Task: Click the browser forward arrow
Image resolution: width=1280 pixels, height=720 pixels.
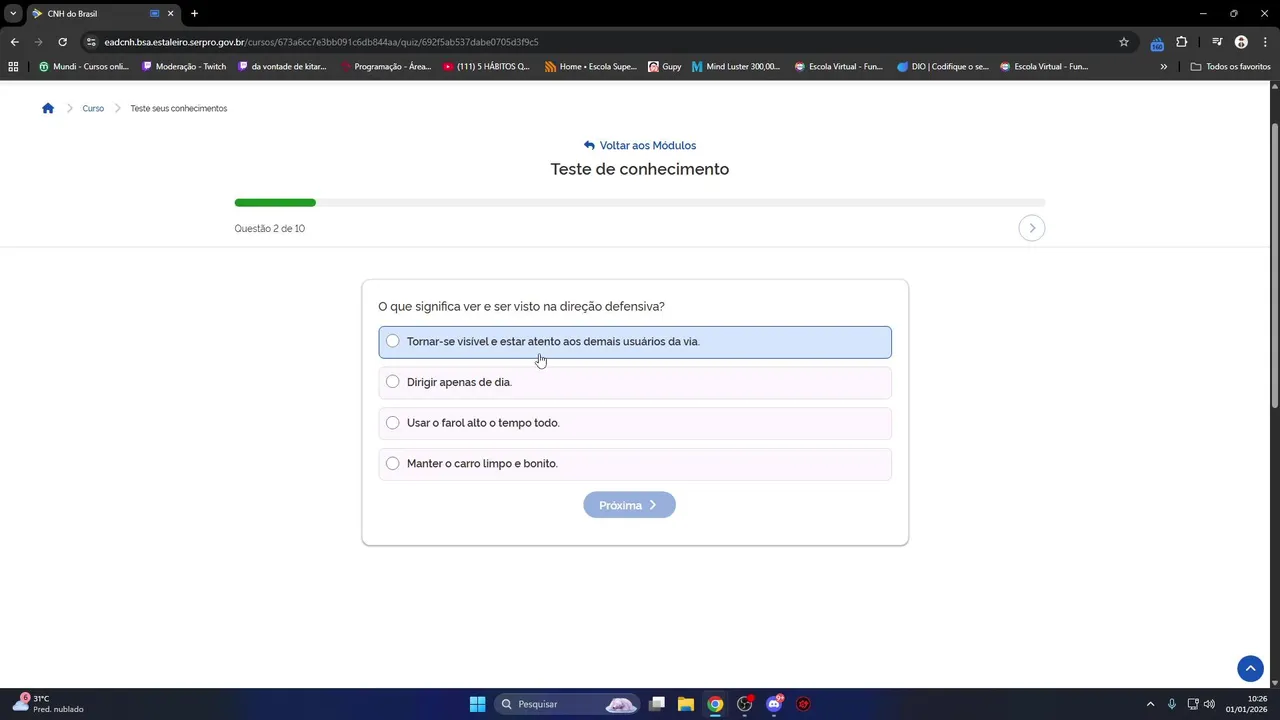Action: pyautogui.click(x=38, y=42)
